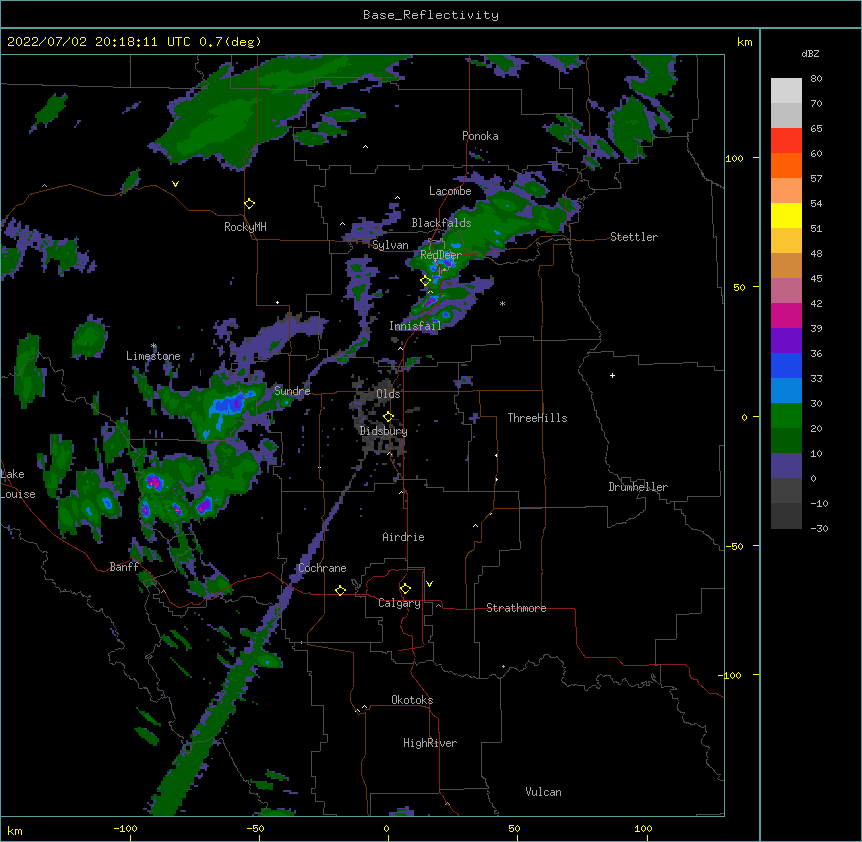Select the yellow 51-54 dBZ legend swatch
This screenshot has height=842, width=862.
click(786, 215)
